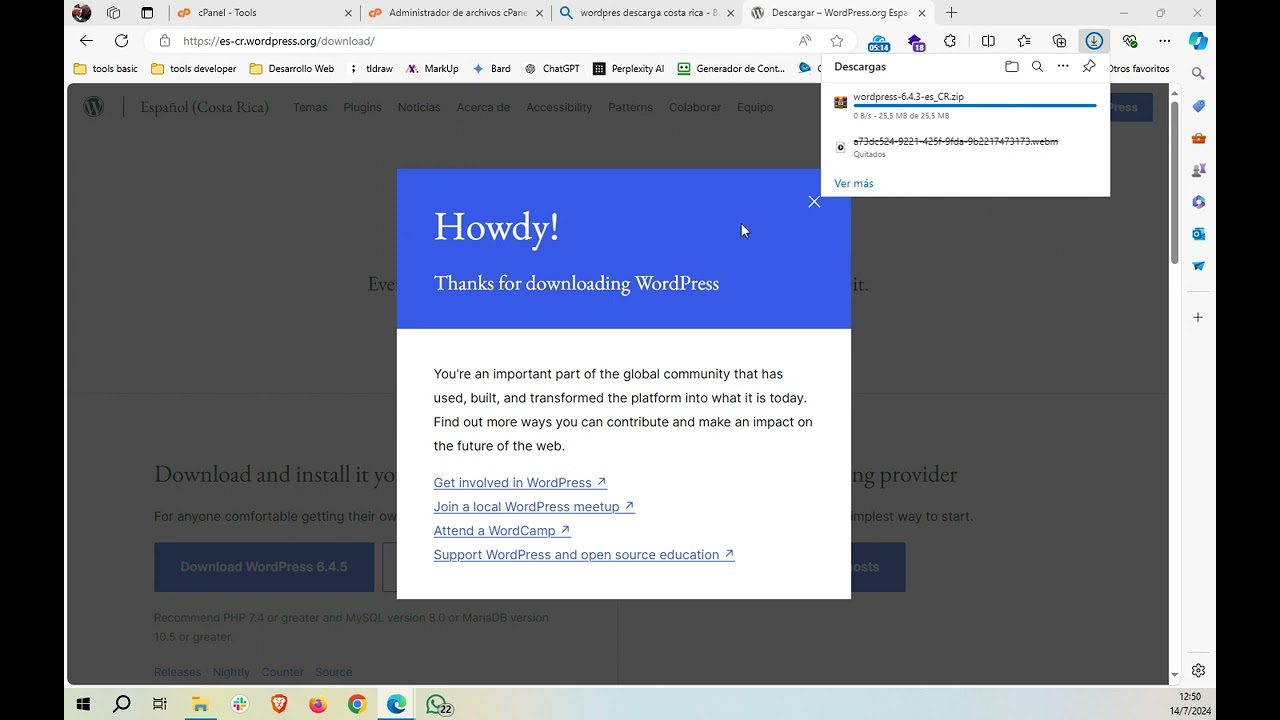
Task: Open Edge settings and more menu
Action: pyautogui.click(x=1165, y=41)
